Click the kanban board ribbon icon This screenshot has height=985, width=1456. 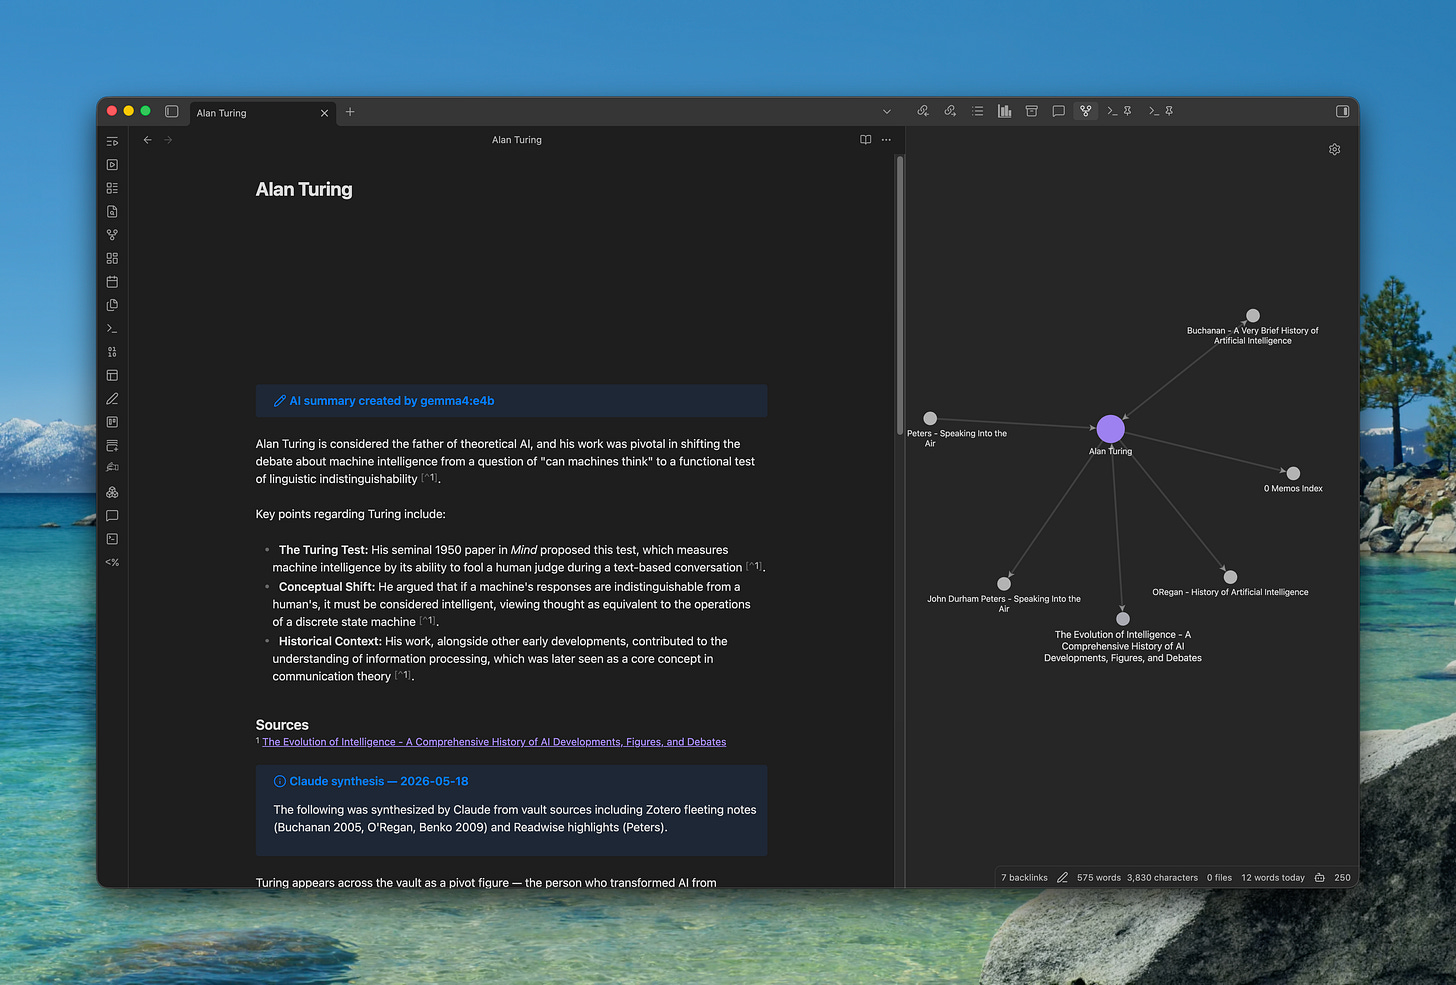point(112,422)
